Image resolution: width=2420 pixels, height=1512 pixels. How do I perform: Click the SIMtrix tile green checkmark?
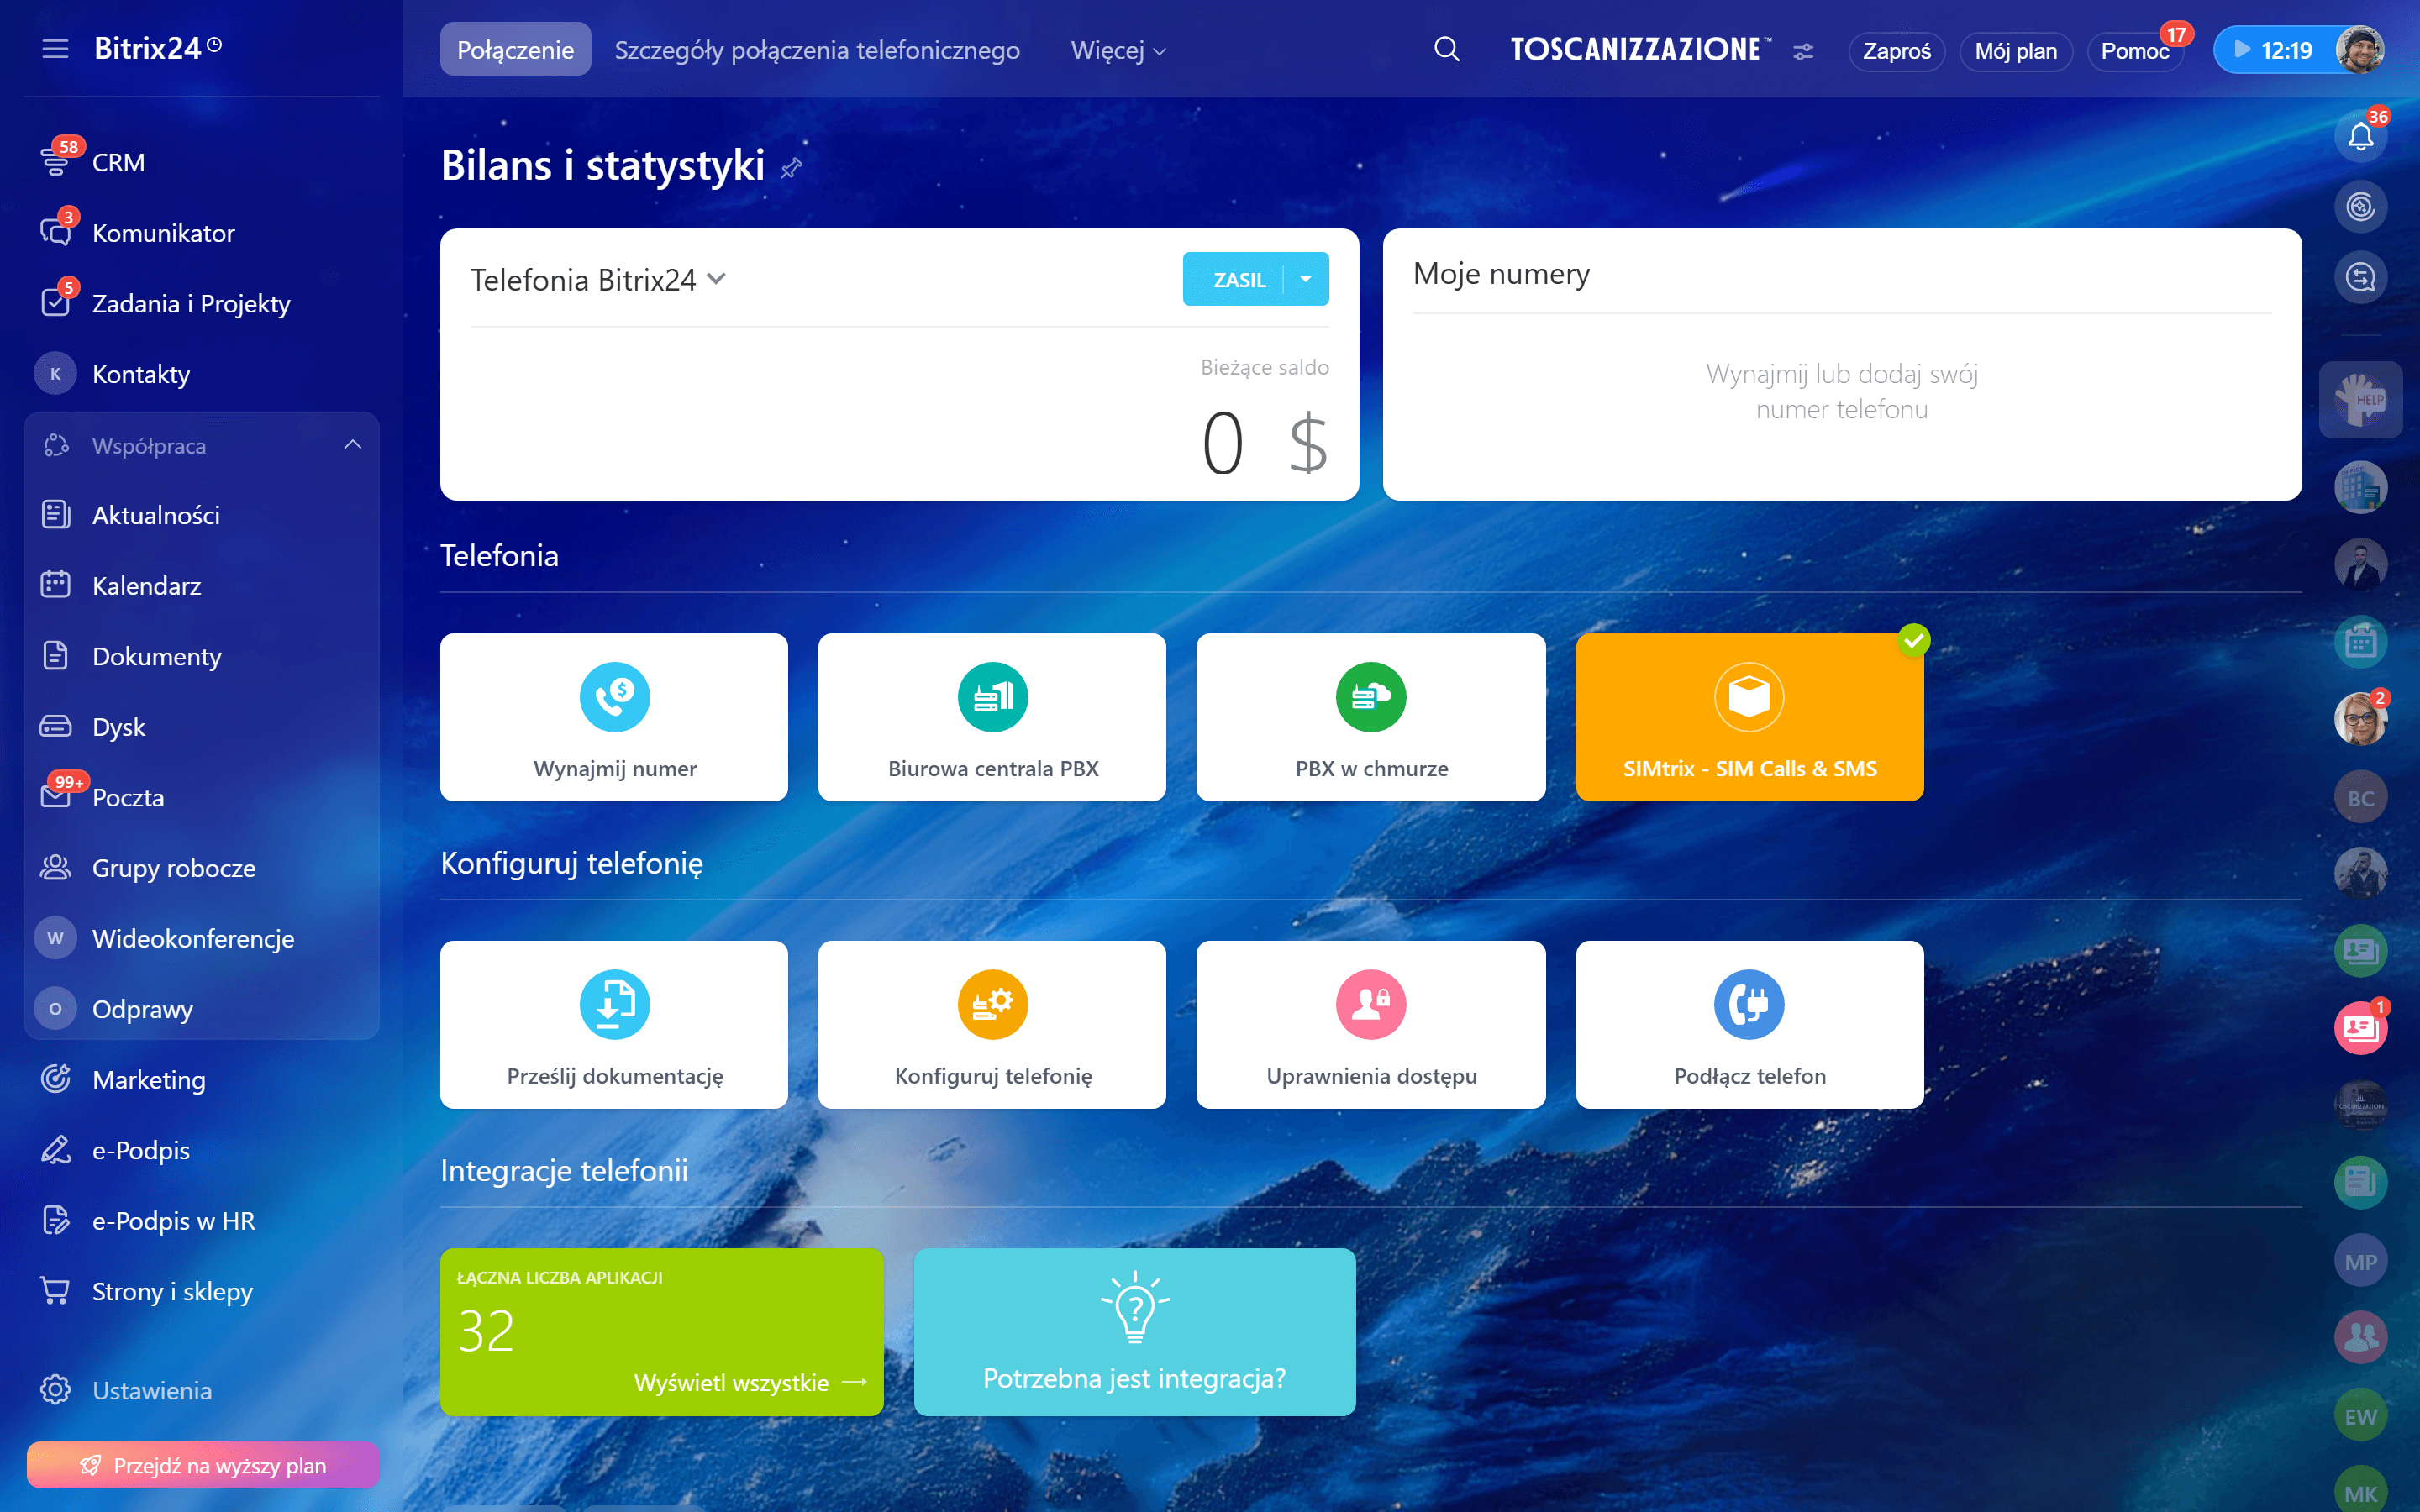[1913, 641]
